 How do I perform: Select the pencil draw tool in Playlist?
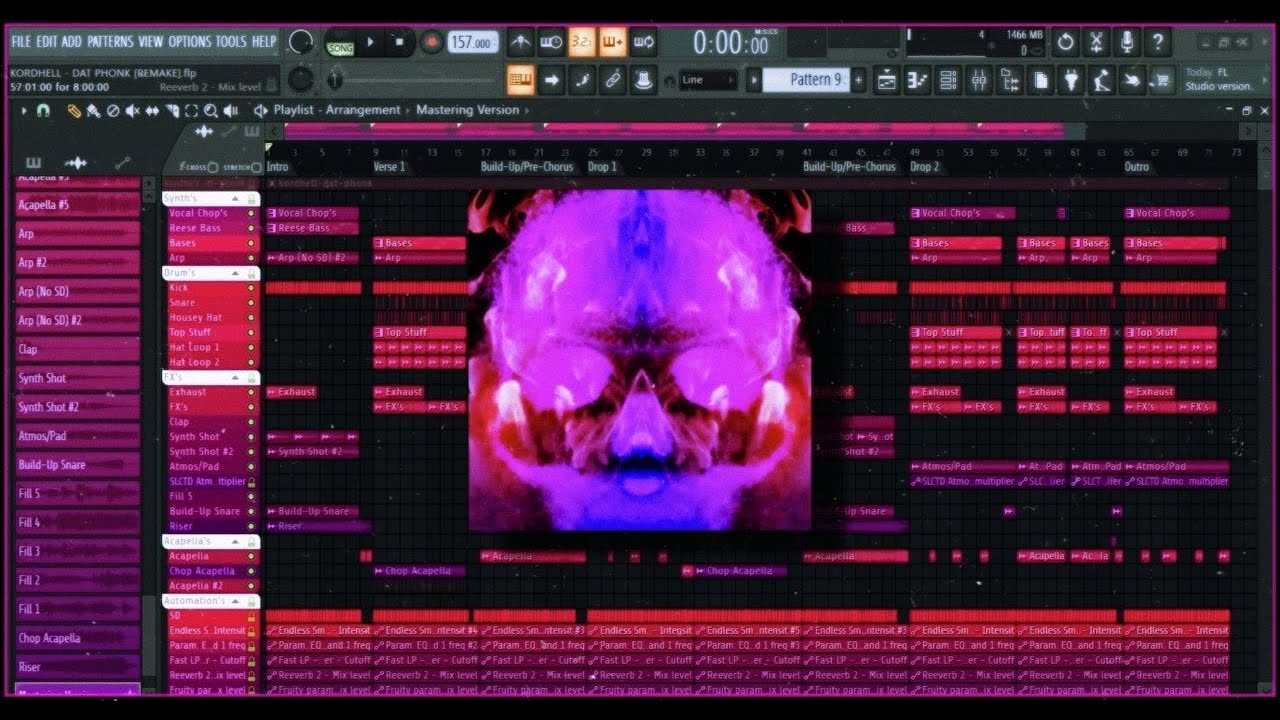74,111
